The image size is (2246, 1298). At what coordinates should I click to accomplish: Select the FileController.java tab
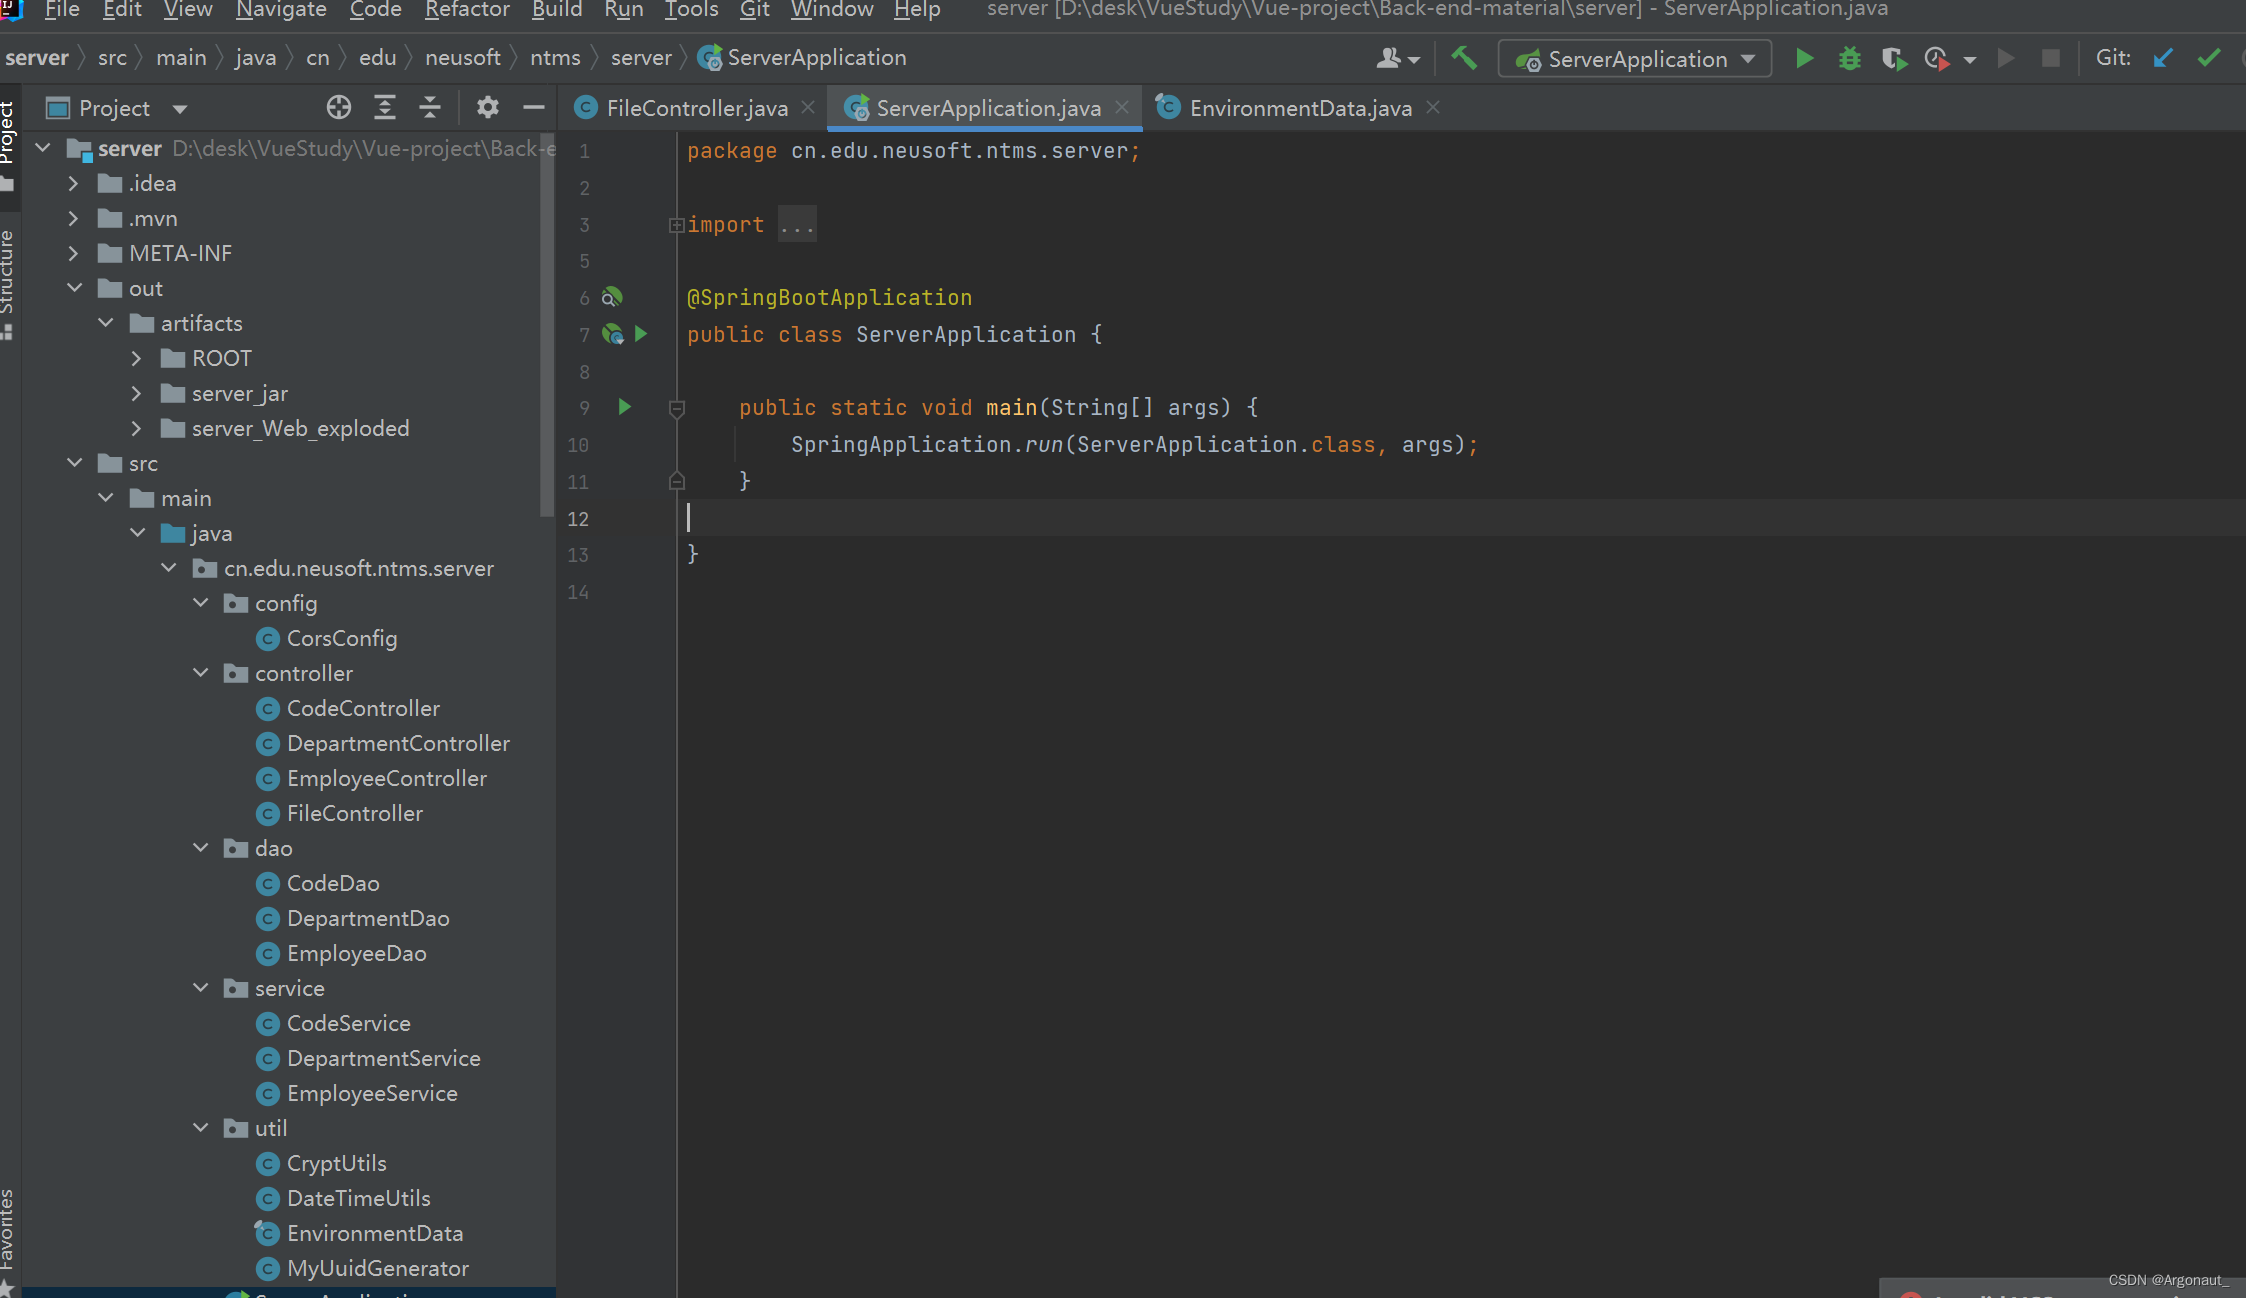[x=695, y=107]
